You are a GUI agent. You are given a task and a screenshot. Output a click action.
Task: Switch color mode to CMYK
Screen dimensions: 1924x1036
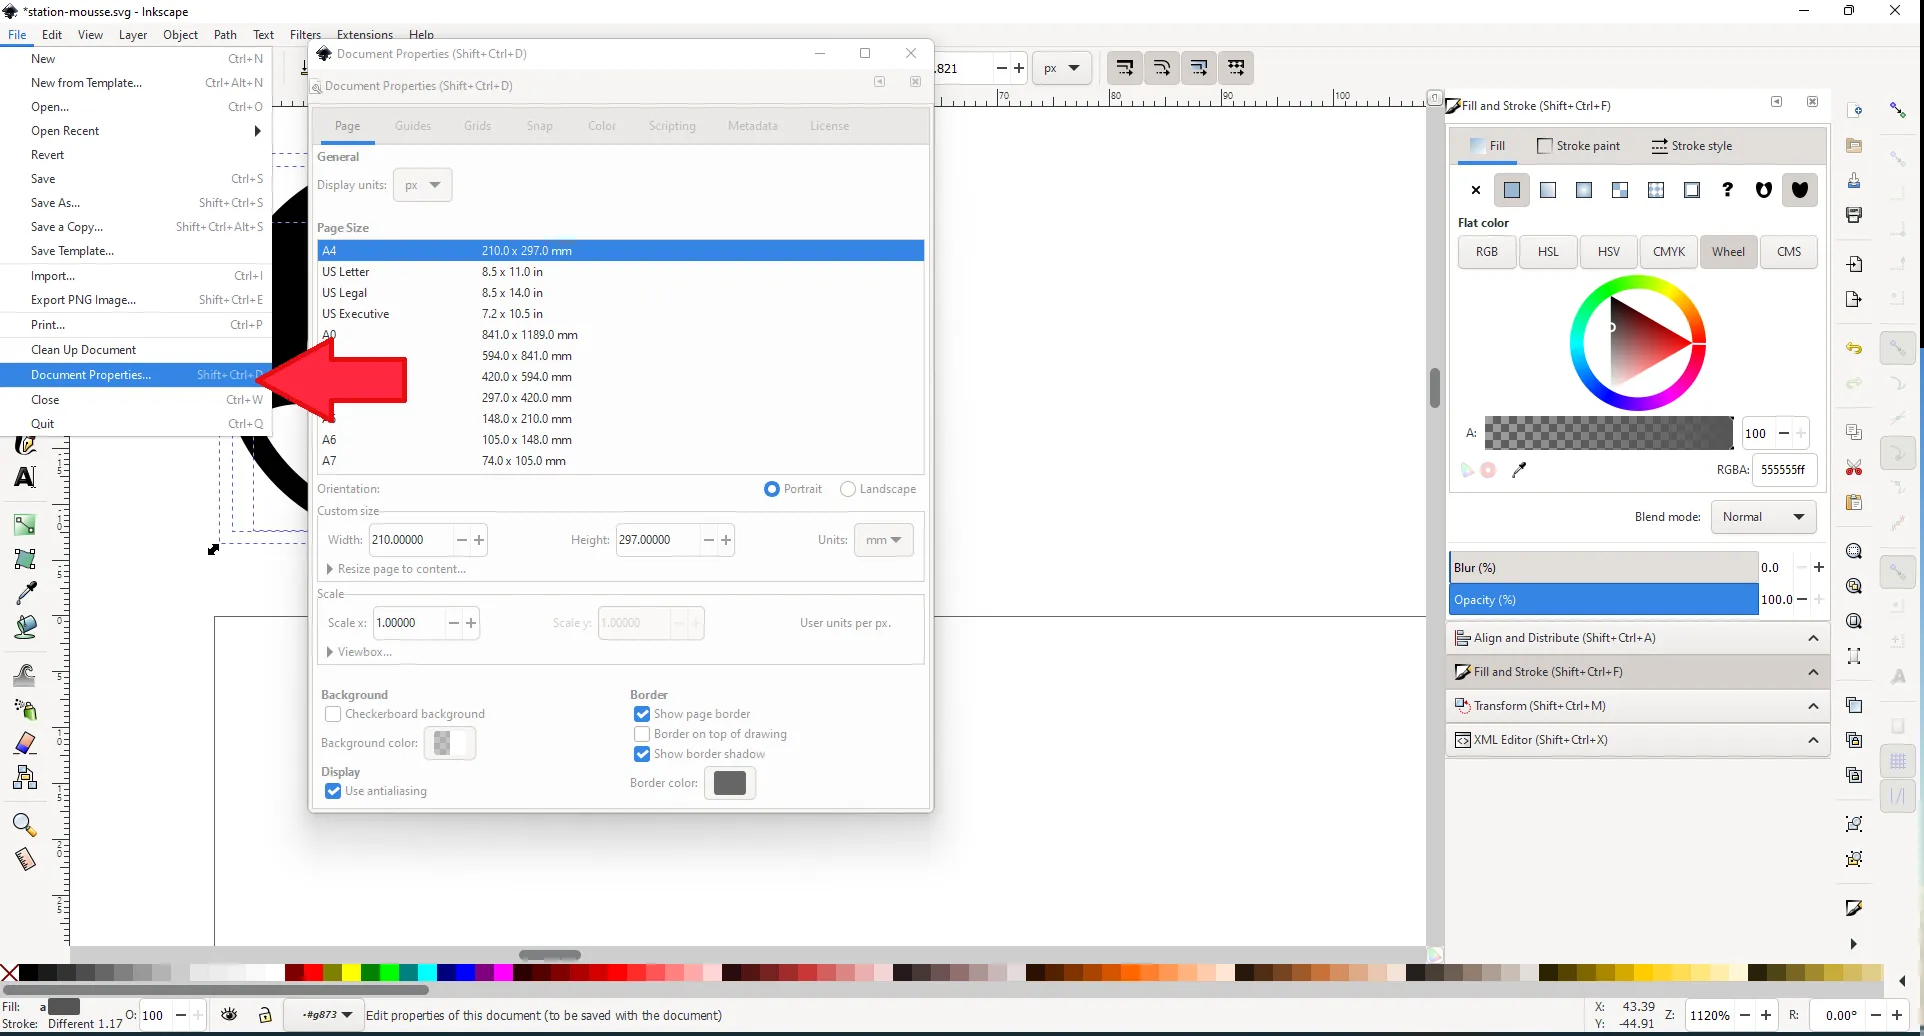tap(1669, 252)
